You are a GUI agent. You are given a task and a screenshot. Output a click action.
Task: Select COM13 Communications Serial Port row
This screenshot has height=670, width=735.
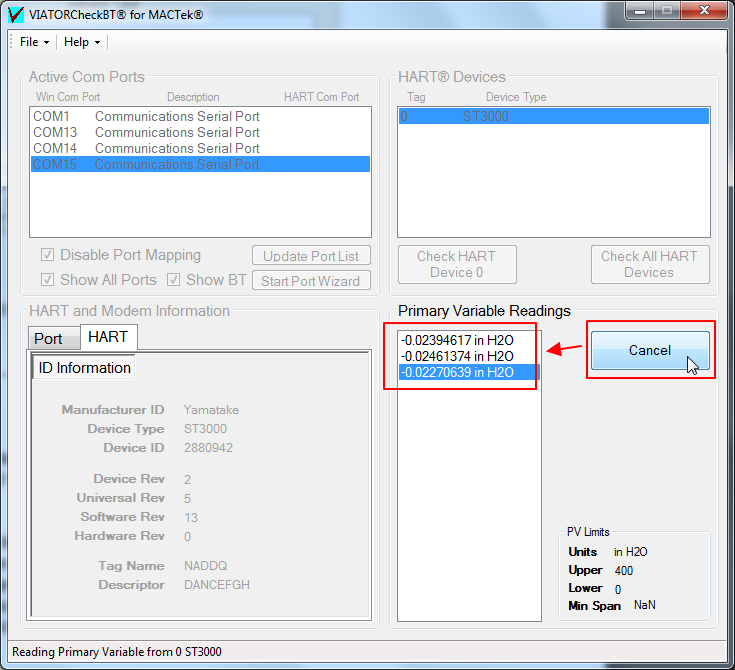coord(200,132)
